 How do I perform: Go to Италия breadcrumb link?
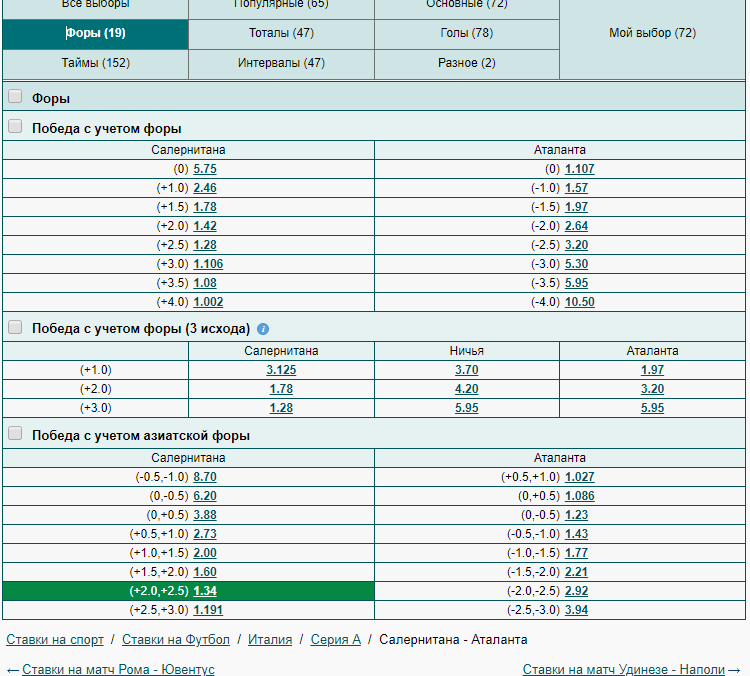point(270,640)
